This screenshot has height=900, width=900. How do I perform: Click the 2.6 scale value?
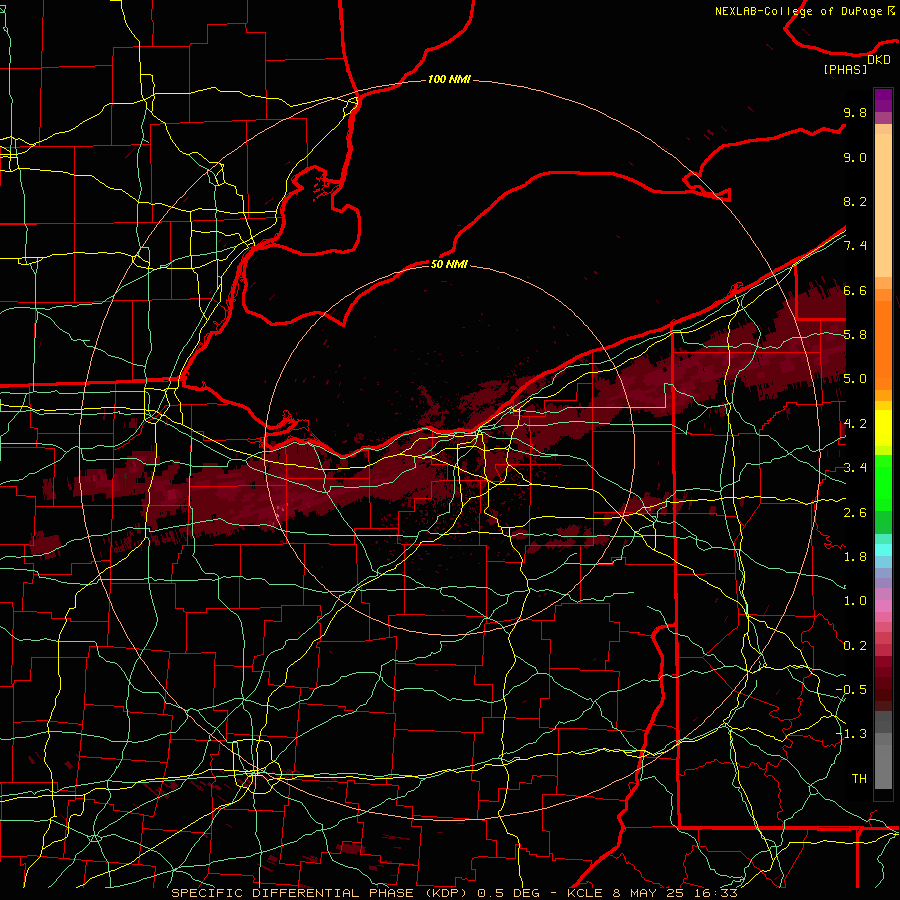[x=855, y=513]
